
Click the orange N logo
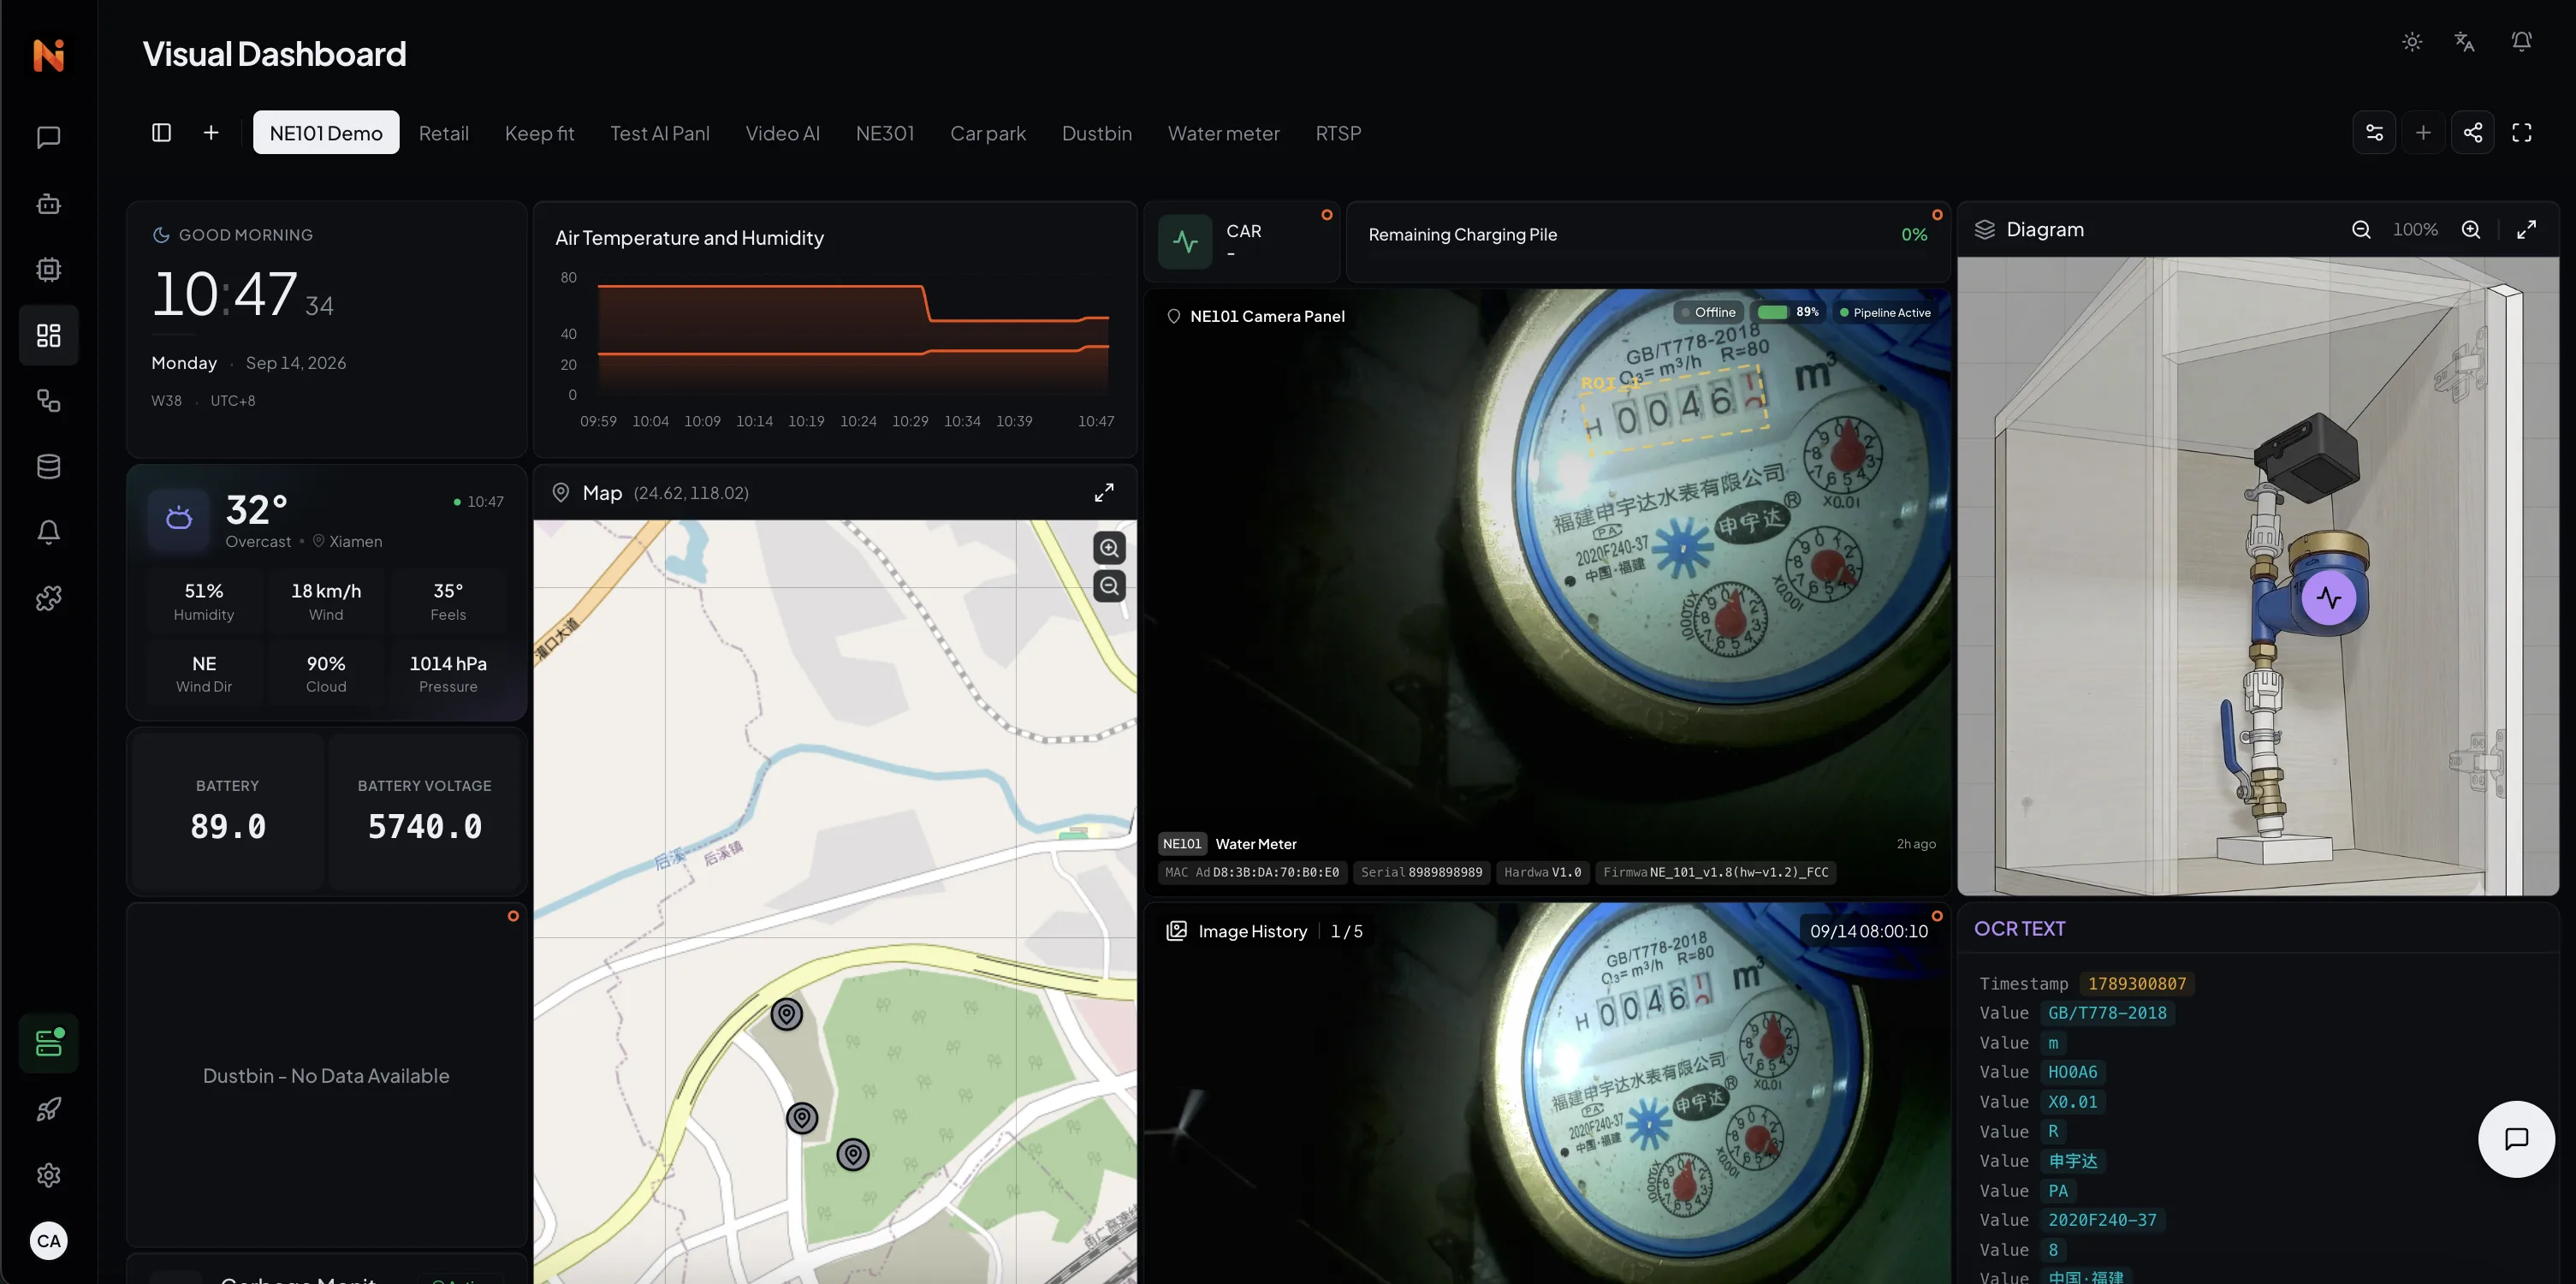click(48, 54)
